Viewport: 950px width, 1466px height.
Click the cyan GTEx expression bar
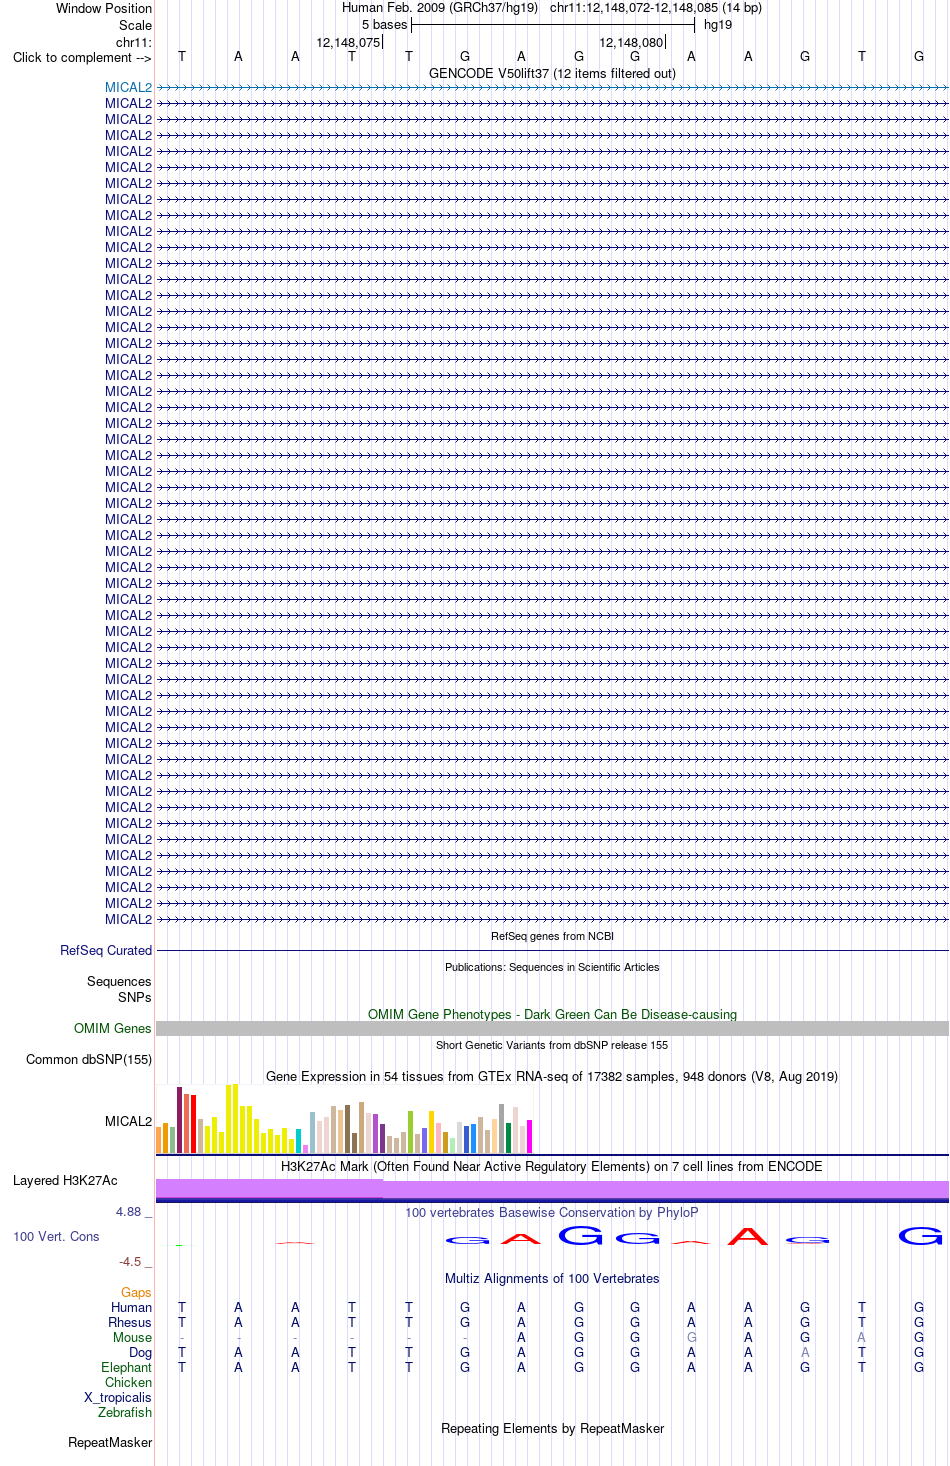coord(298,1141)
